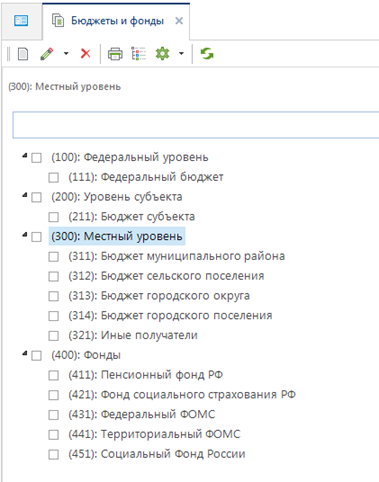Select the row (100): Федеральный уровень

pyautogui.click(x=130, y=157)
